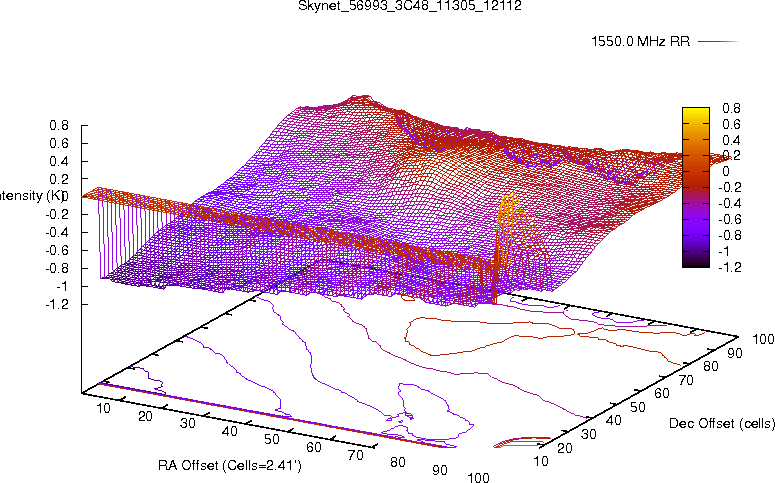Select the Dec Offset (cells) axis label
Screen dimensions: 775x483
pos(722,423)
